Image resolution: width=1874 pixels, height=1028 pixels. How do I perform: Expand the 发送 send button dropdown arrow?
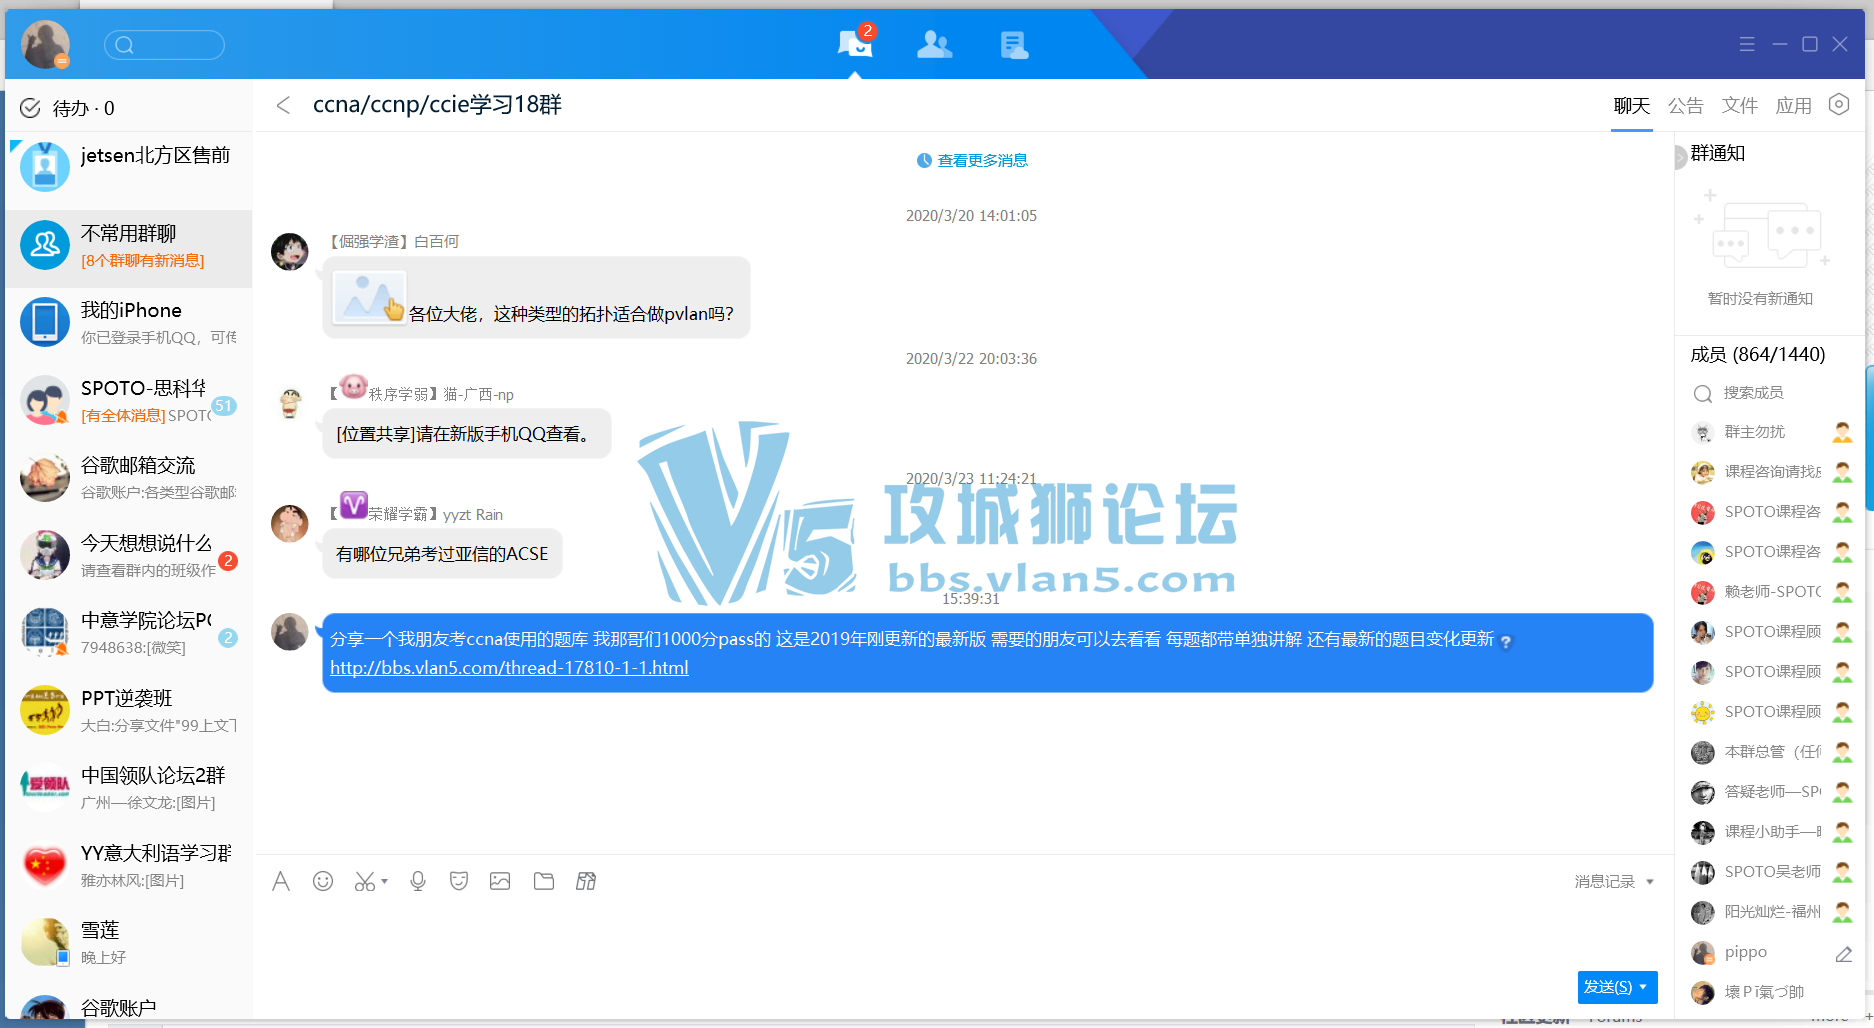[x=1643, y=987]
